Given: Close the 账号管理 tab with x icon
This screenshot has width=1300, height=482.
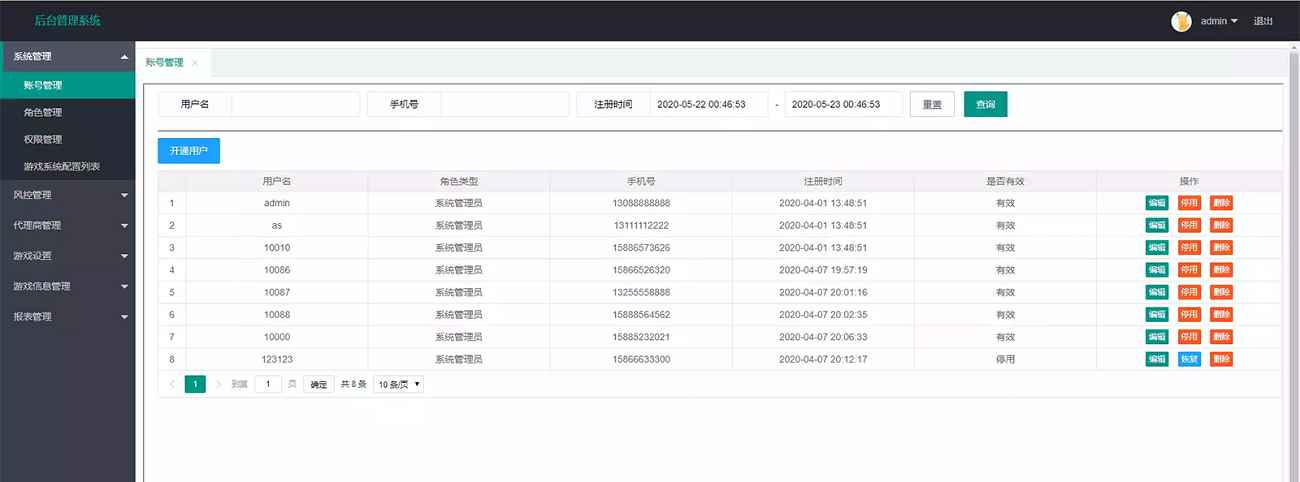Looking at the screenshot, I should pos(195,63).
